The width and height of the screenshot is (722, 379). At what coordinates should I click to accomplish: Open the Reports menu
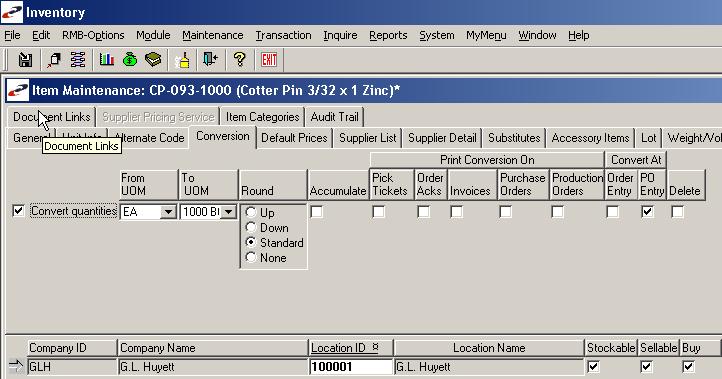[388, 35]
